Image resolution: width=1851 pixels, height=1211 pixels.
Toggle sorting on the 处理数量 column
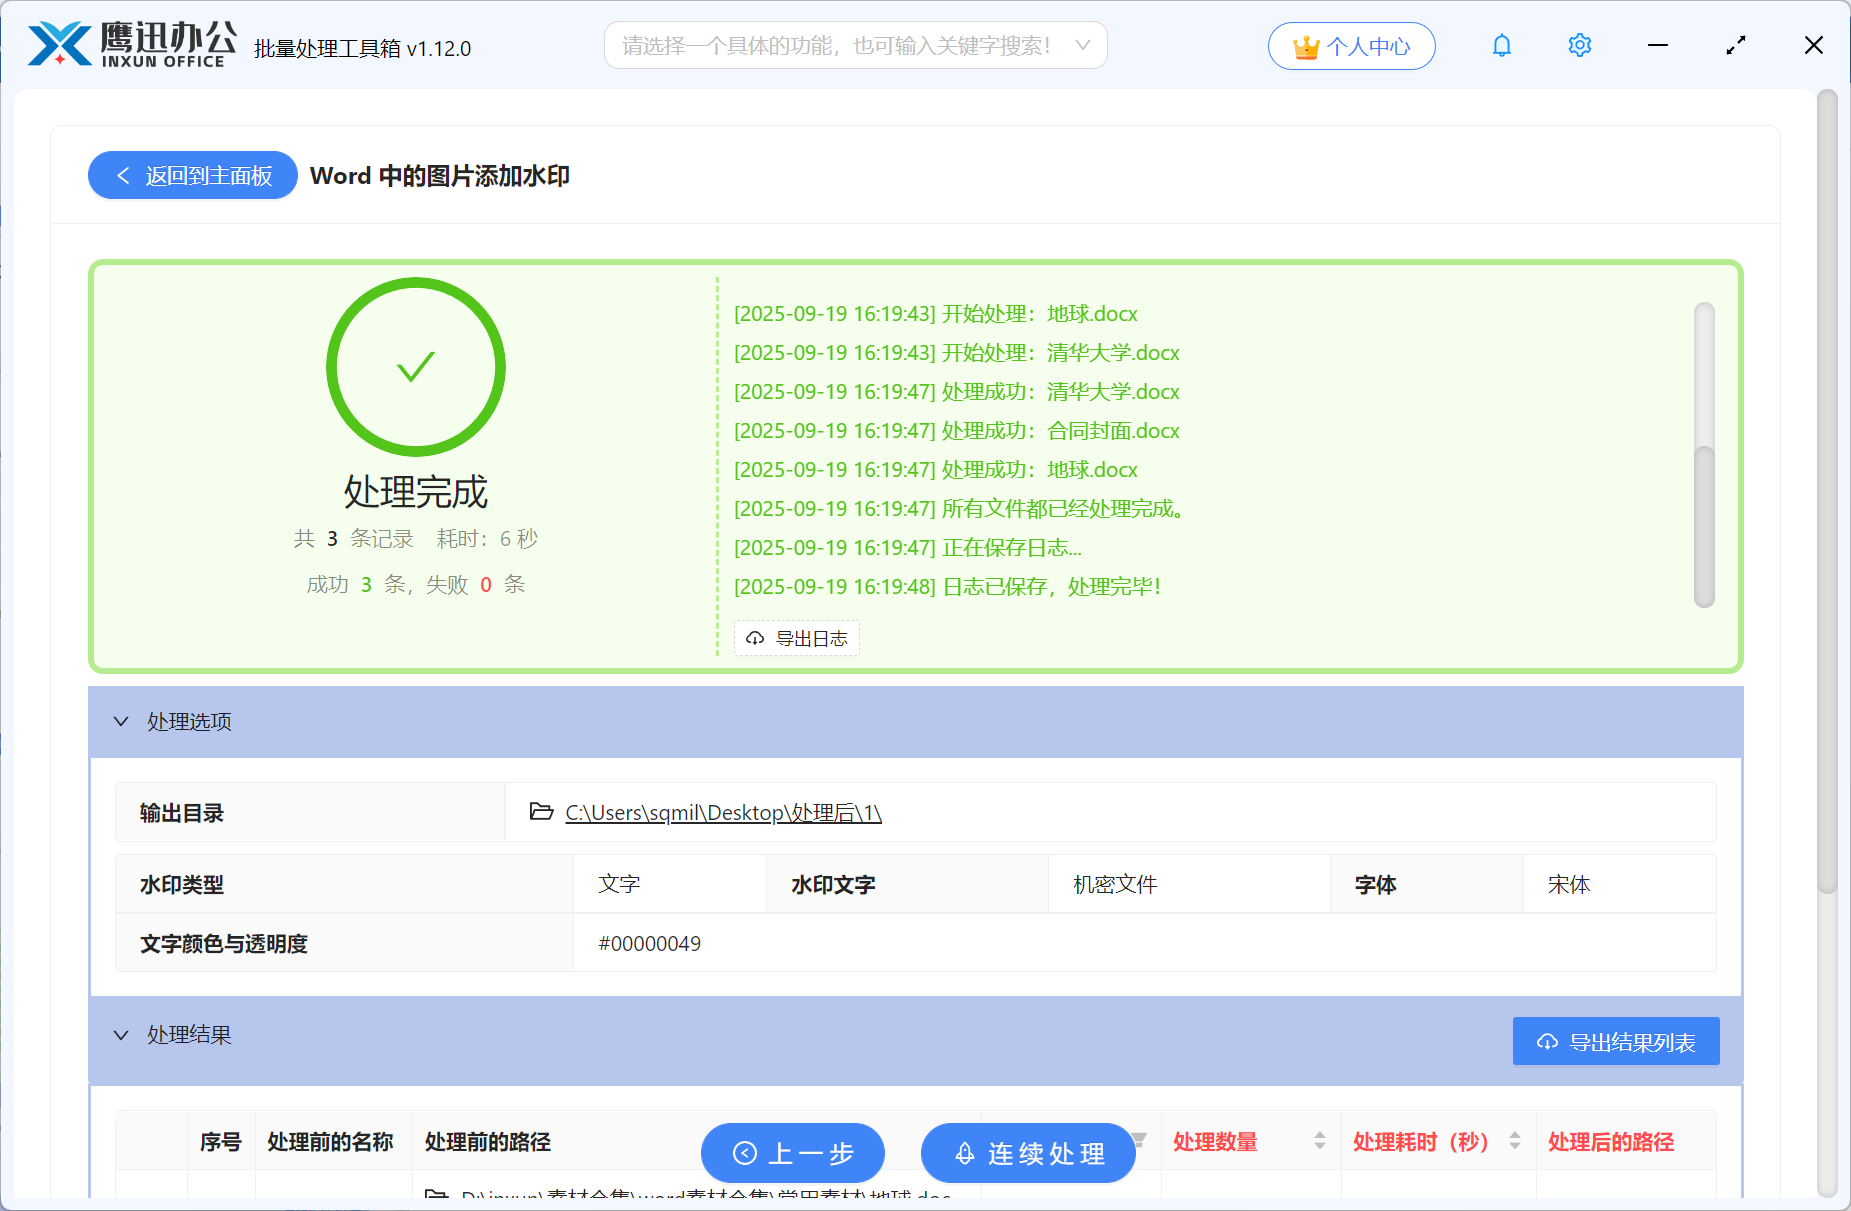pos(1318,1141)
